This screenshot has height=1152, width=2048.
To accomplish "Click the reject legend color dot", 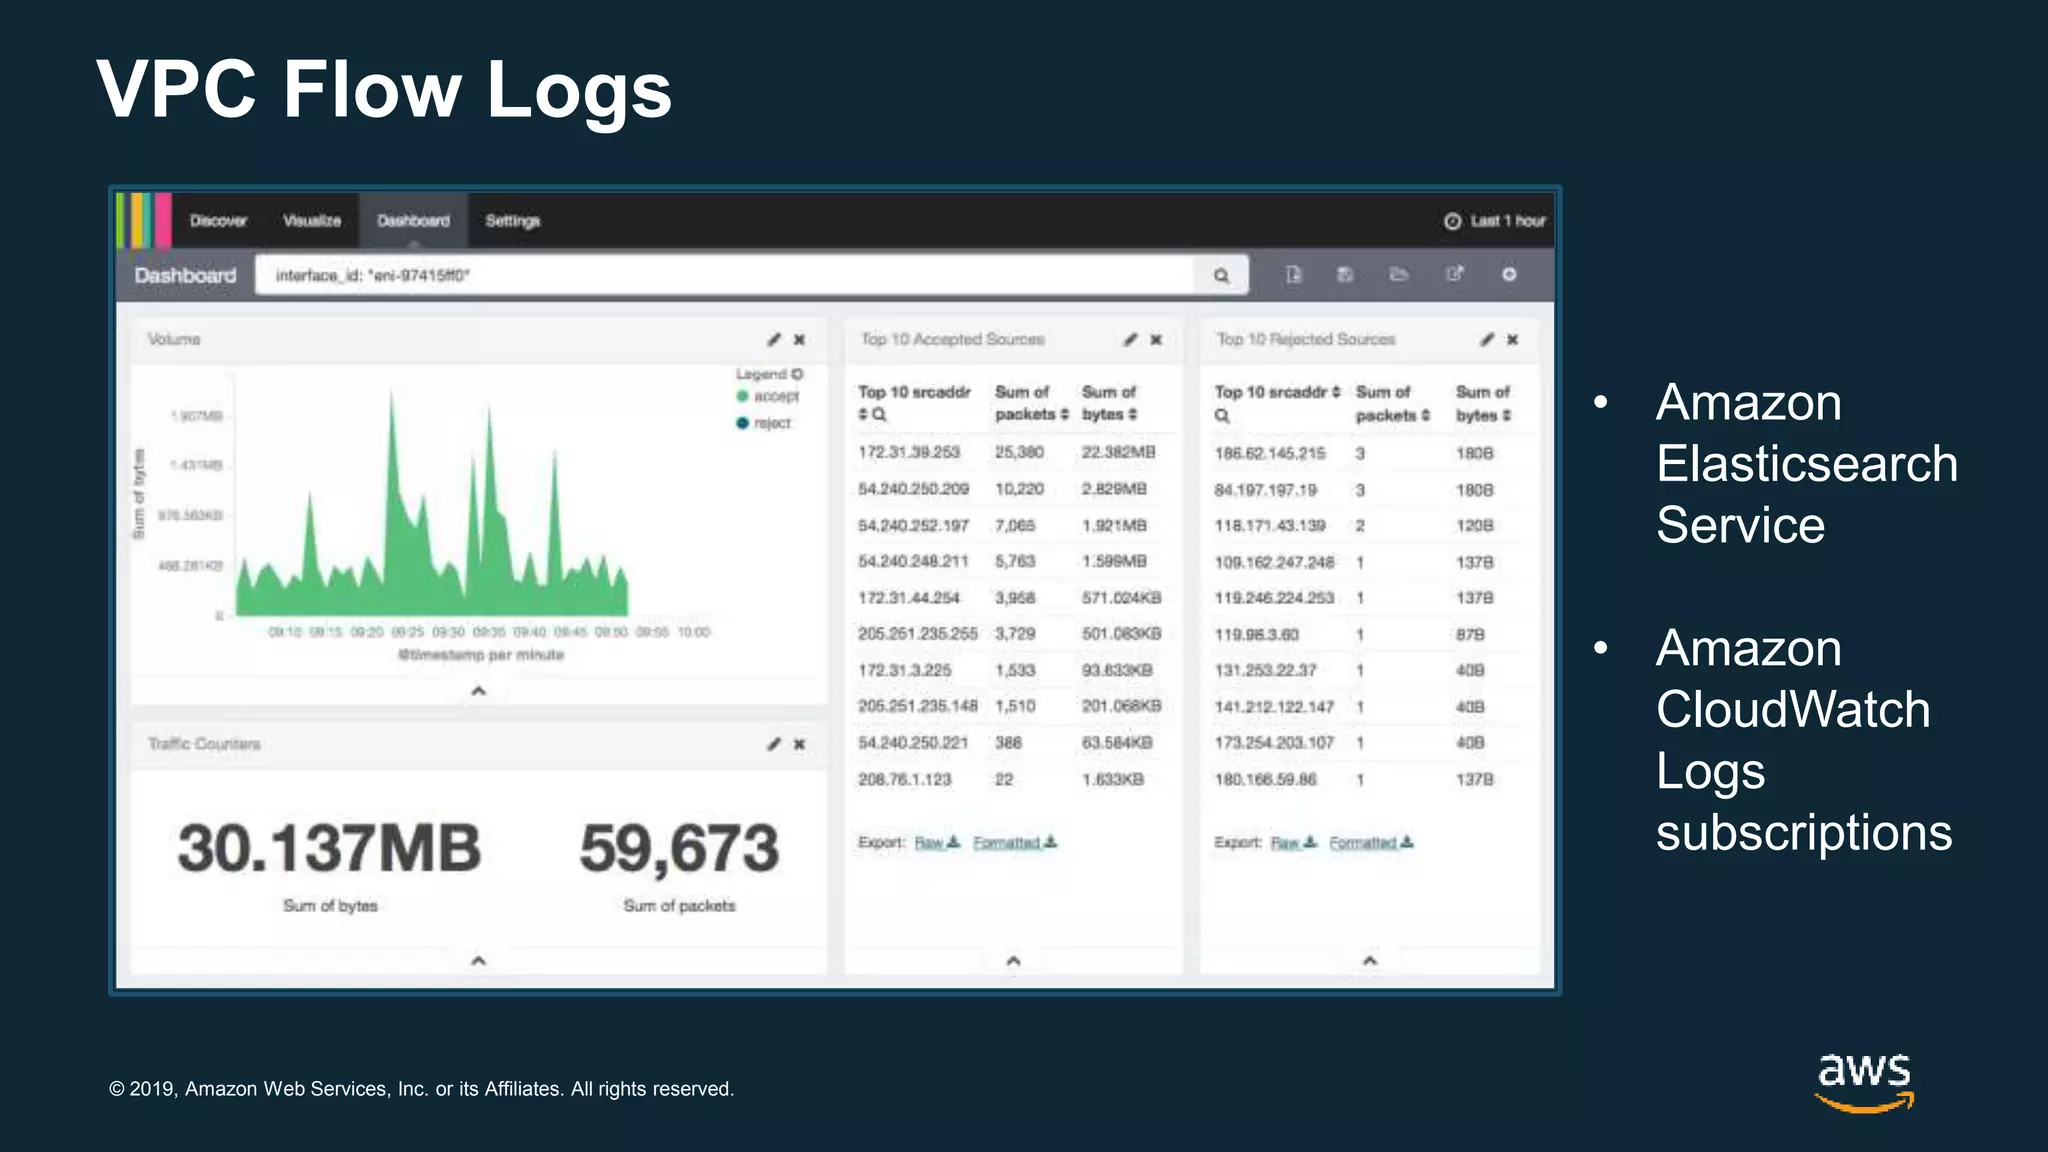I will (x=743, y=423).
